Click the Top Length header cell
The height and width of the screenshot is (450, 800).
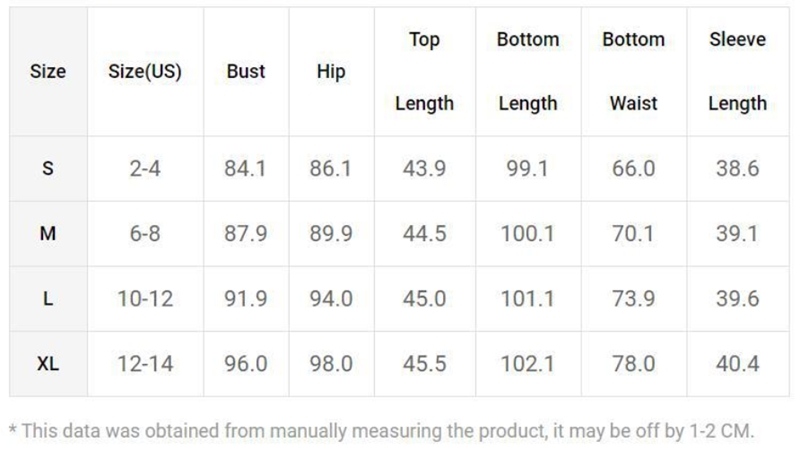tap(424, 72)
